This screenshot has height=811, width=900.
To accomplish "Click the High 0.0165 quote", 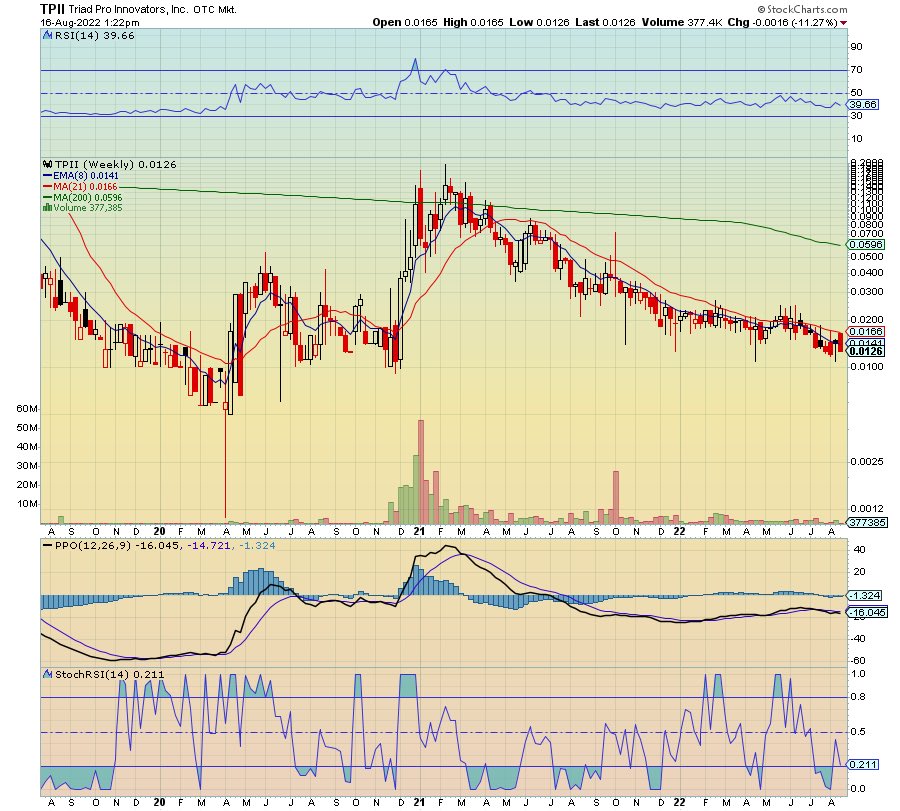I will tap(473, 22).
